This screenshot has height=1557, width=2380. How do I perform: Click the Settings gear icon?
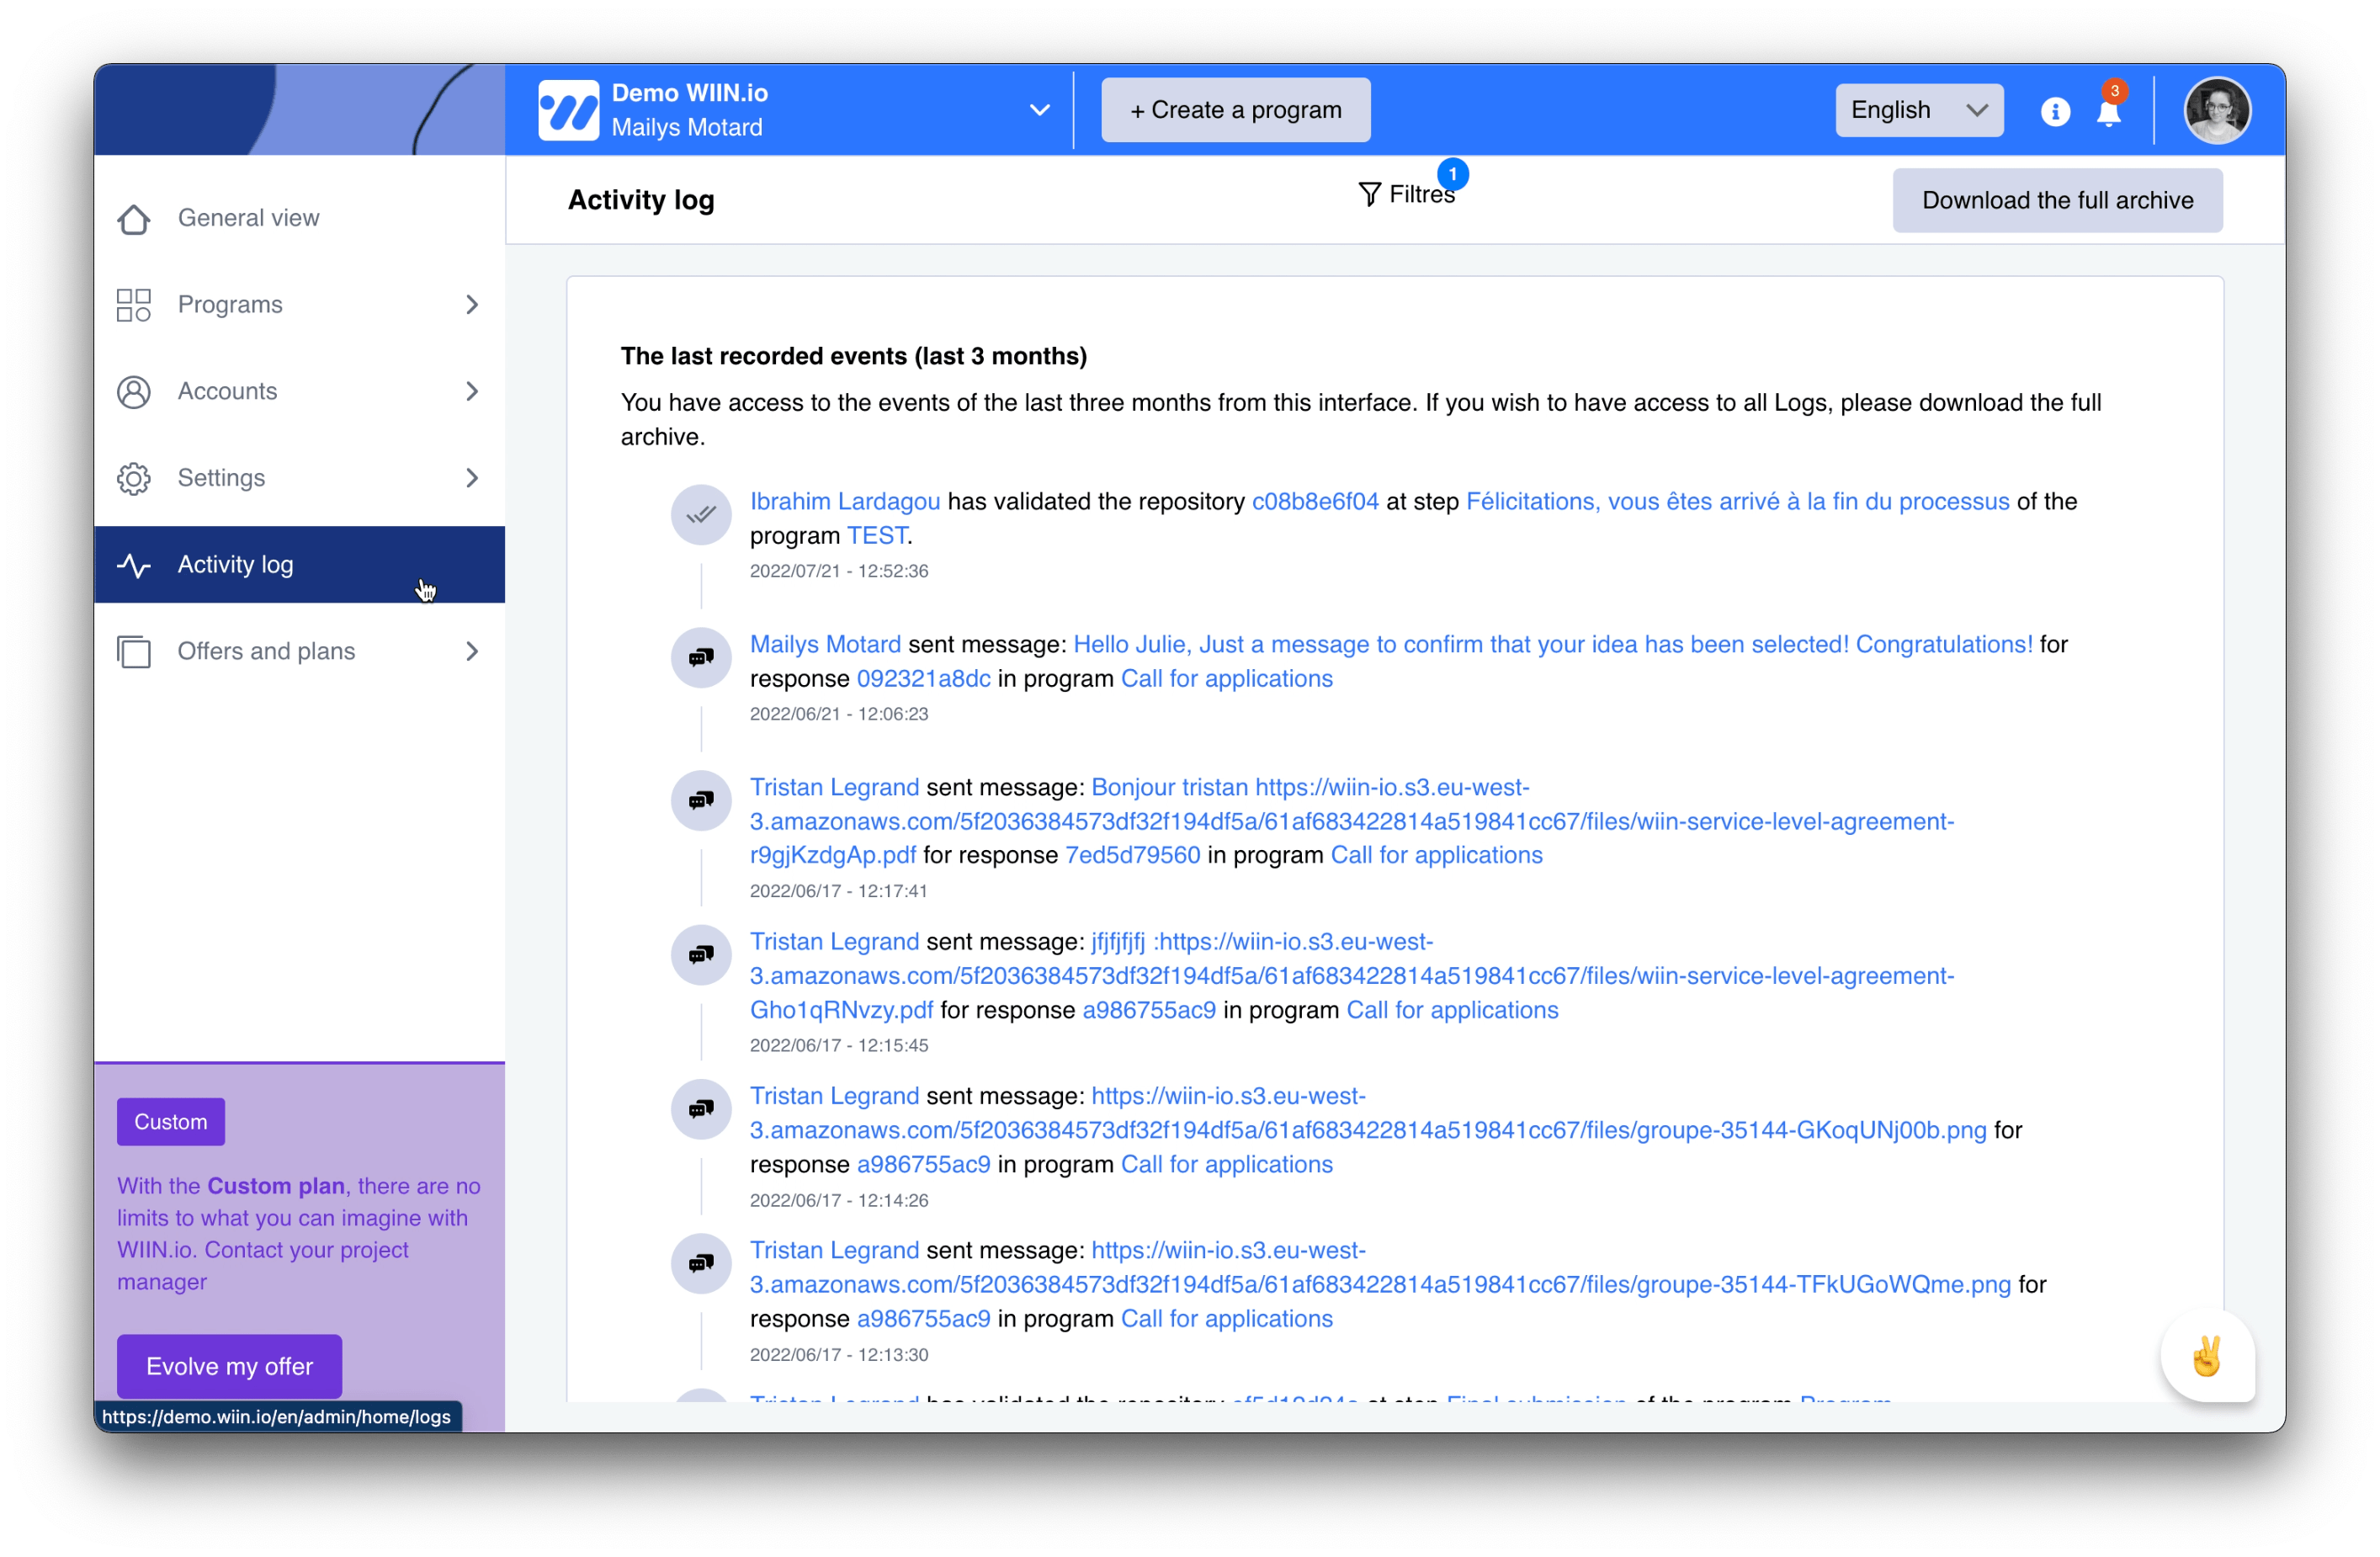(134, 478)
